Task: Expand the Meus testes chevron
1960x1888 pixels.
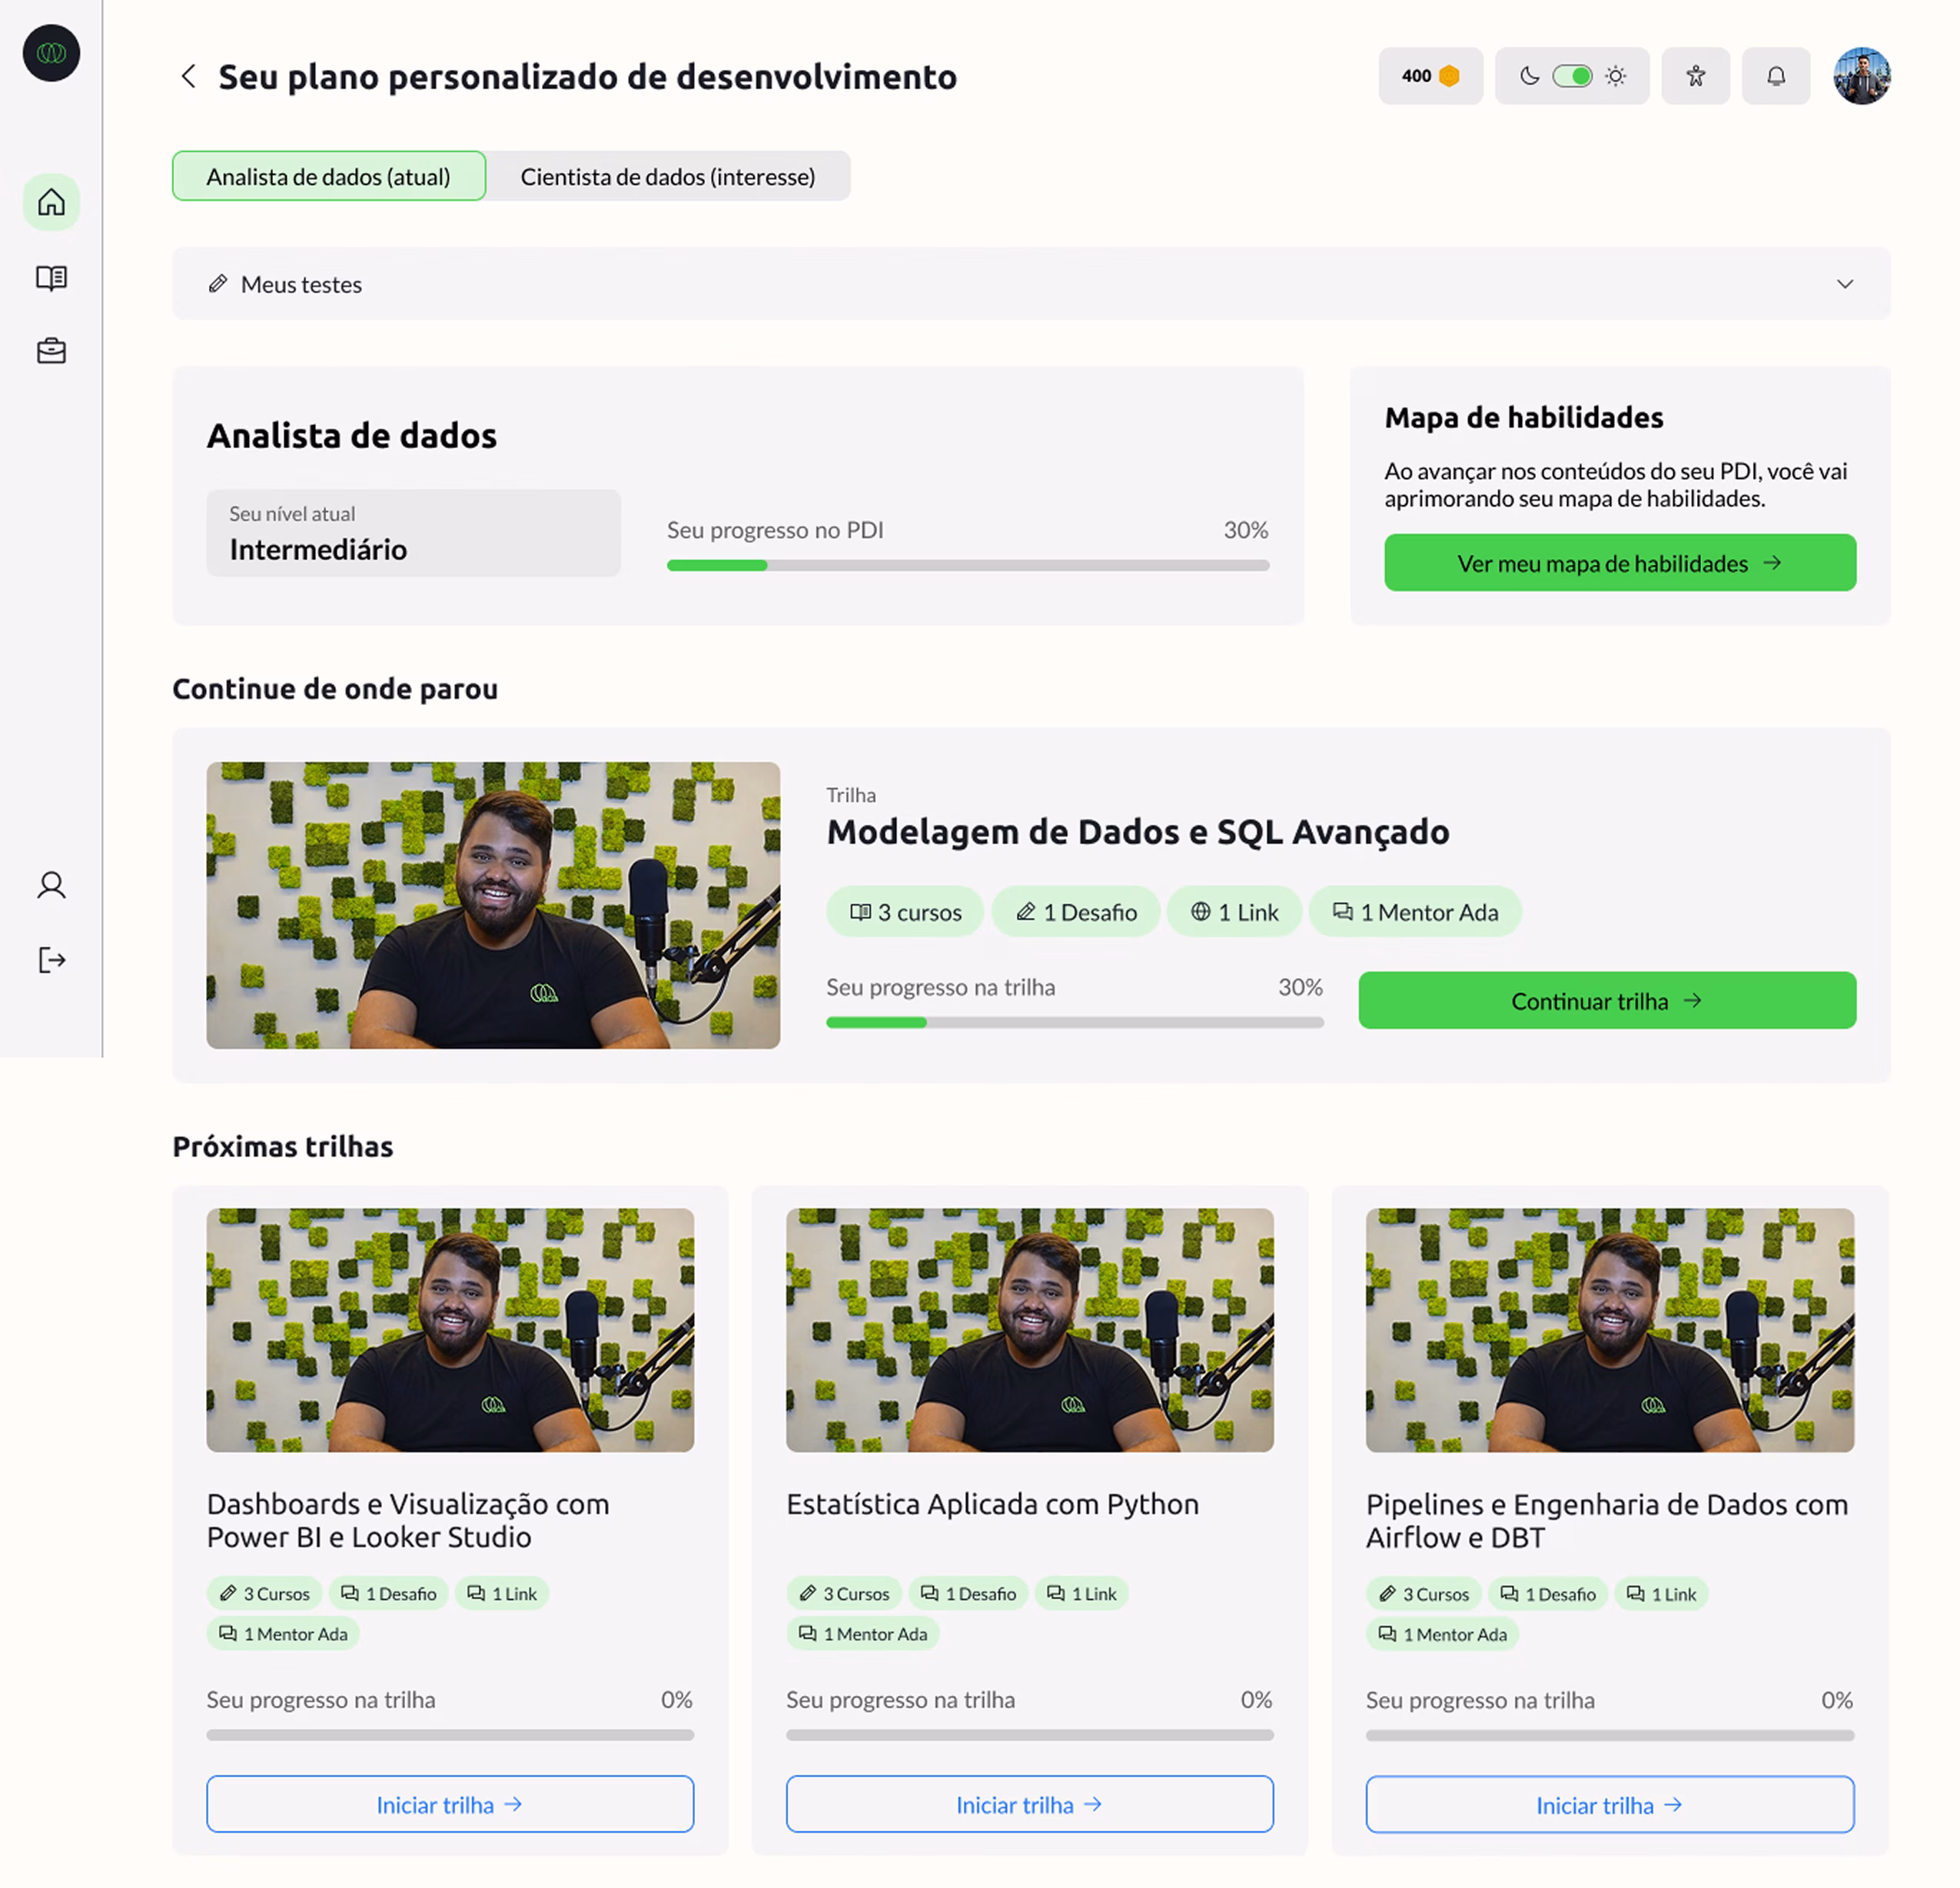Action: 1844,284
